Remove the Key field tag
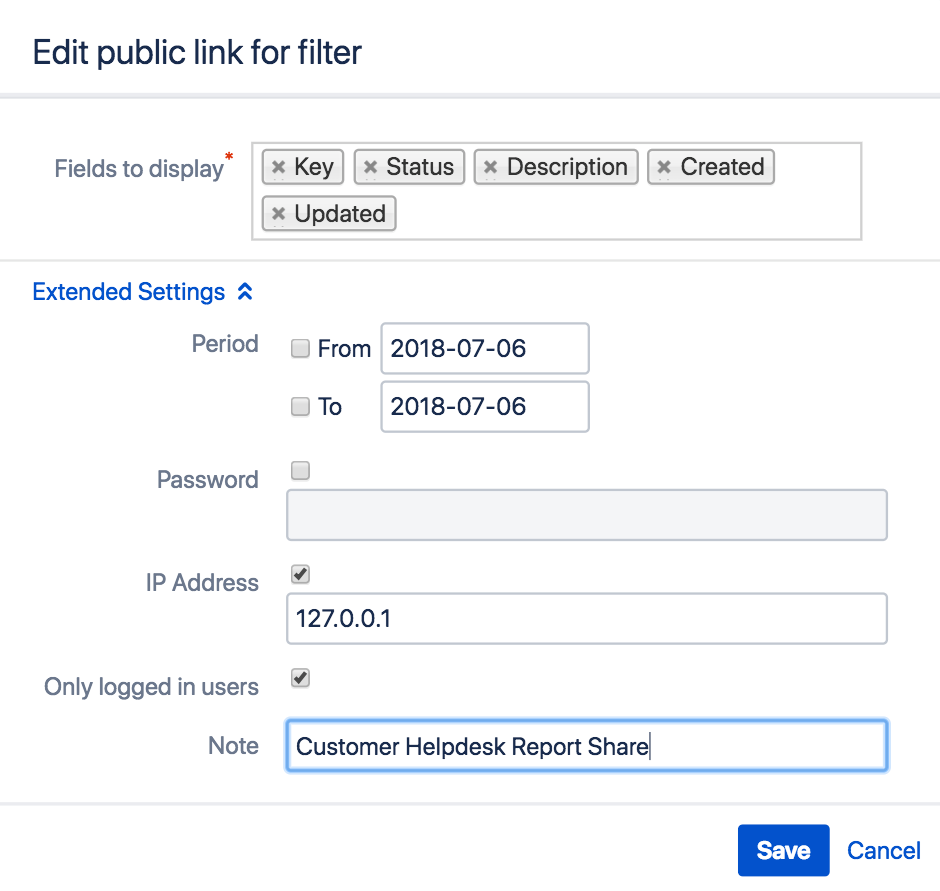Image resolution: width=940 pixels, height=891 pixels. [x=279, y=167]
